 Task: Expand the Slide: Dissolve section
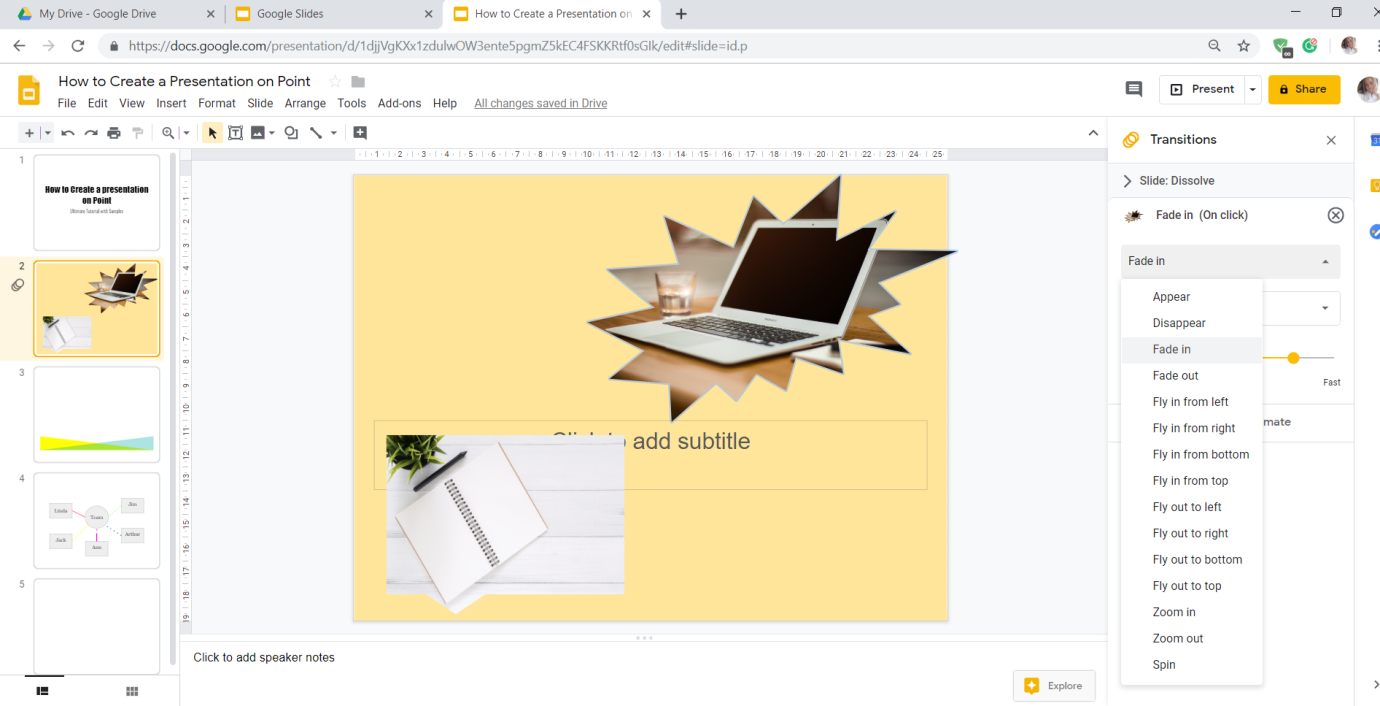click(x=1128, y=181)
